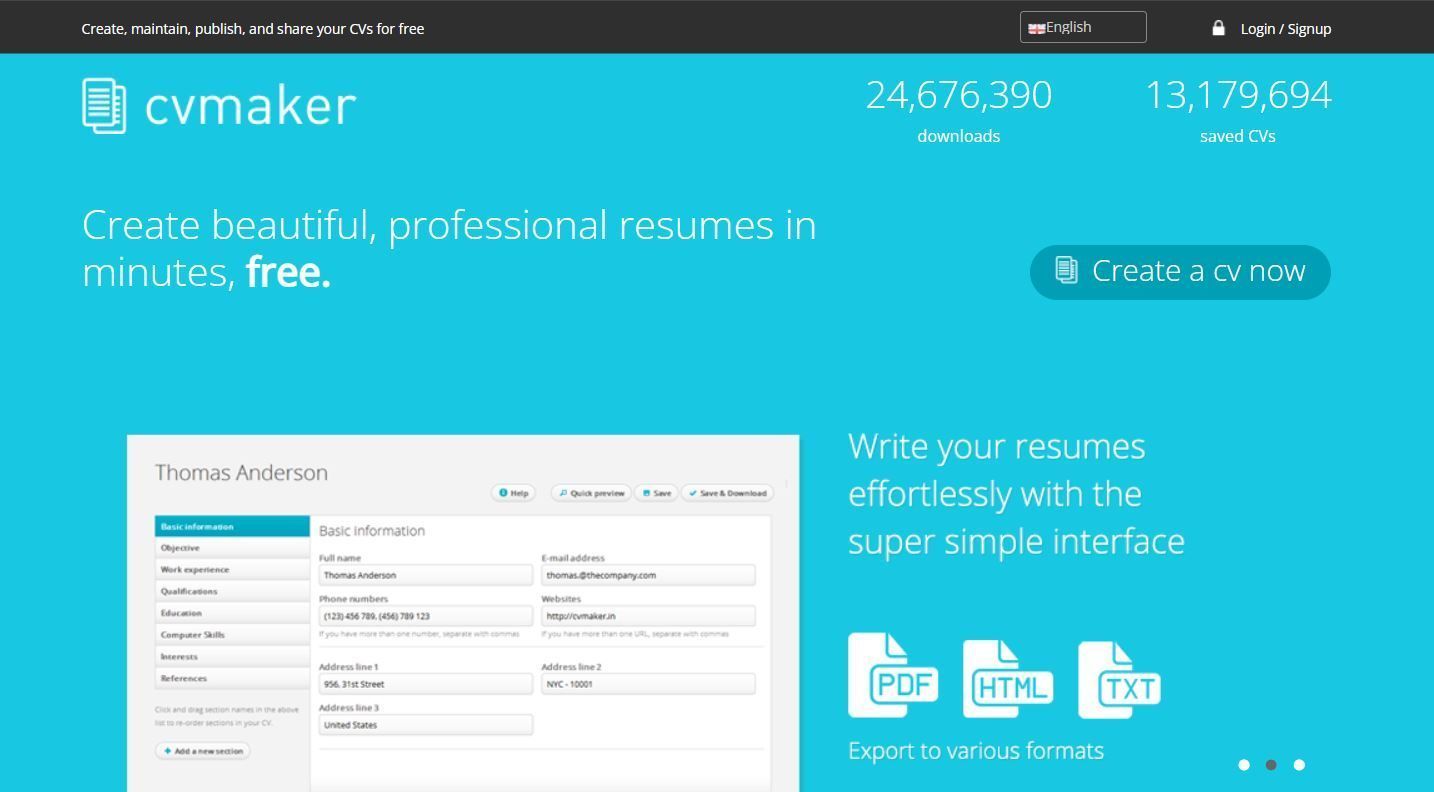Image resolution: width=1434 pixels, height=792 pixels.
Task: Open the English language dropdown
Action: [x=1083, y=27]
